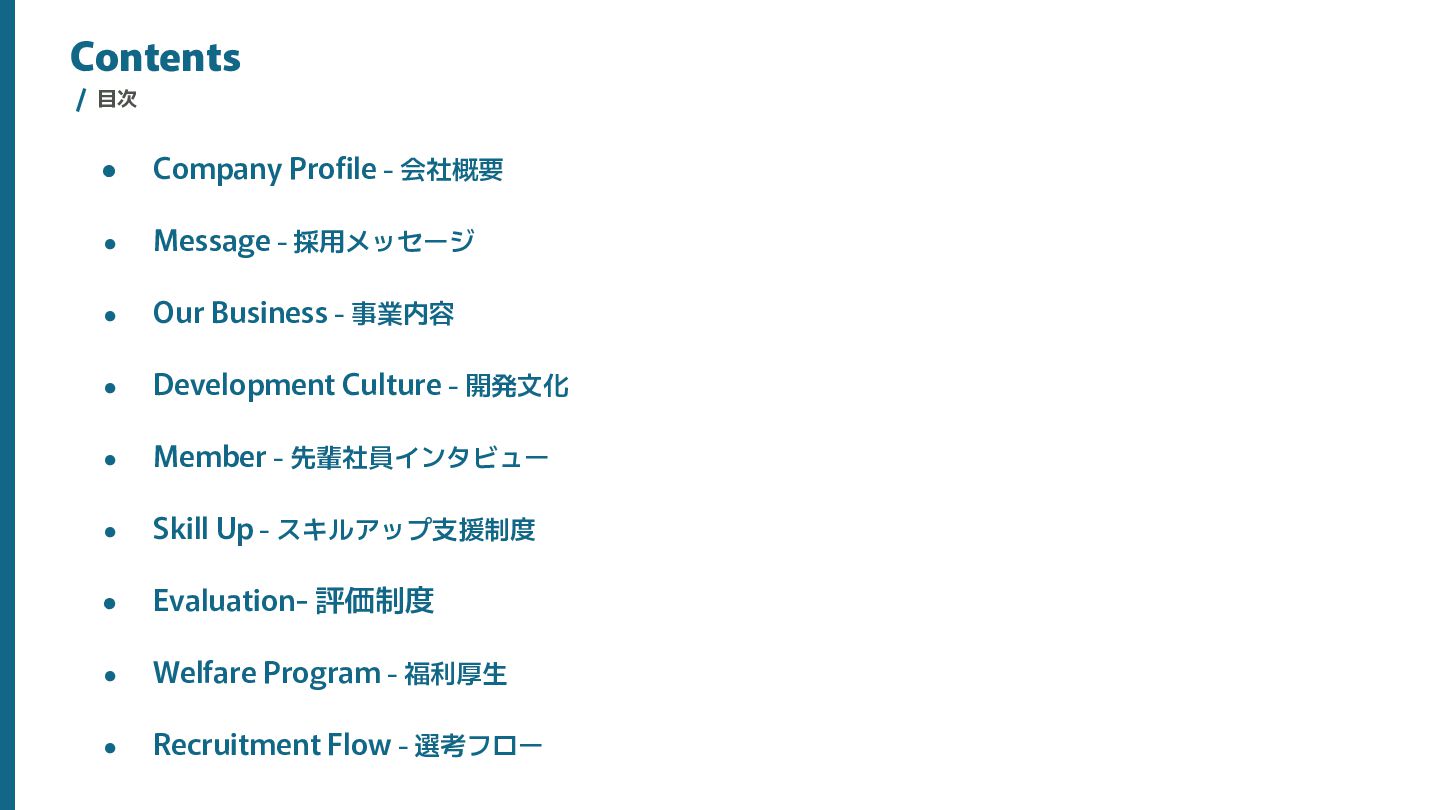The height and width of the screenshot is (810, 1440).
Task: Select the 目次 subtitle text
Action: (x=117, y=99)
